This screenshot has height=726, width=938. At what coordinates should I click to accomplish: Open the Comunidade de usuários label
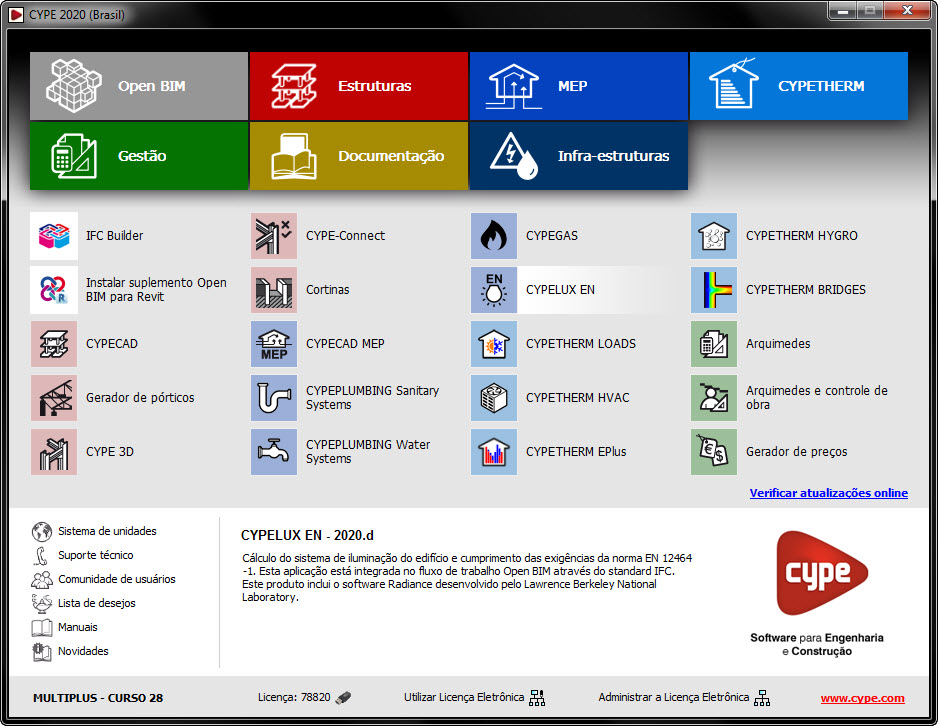117,579
